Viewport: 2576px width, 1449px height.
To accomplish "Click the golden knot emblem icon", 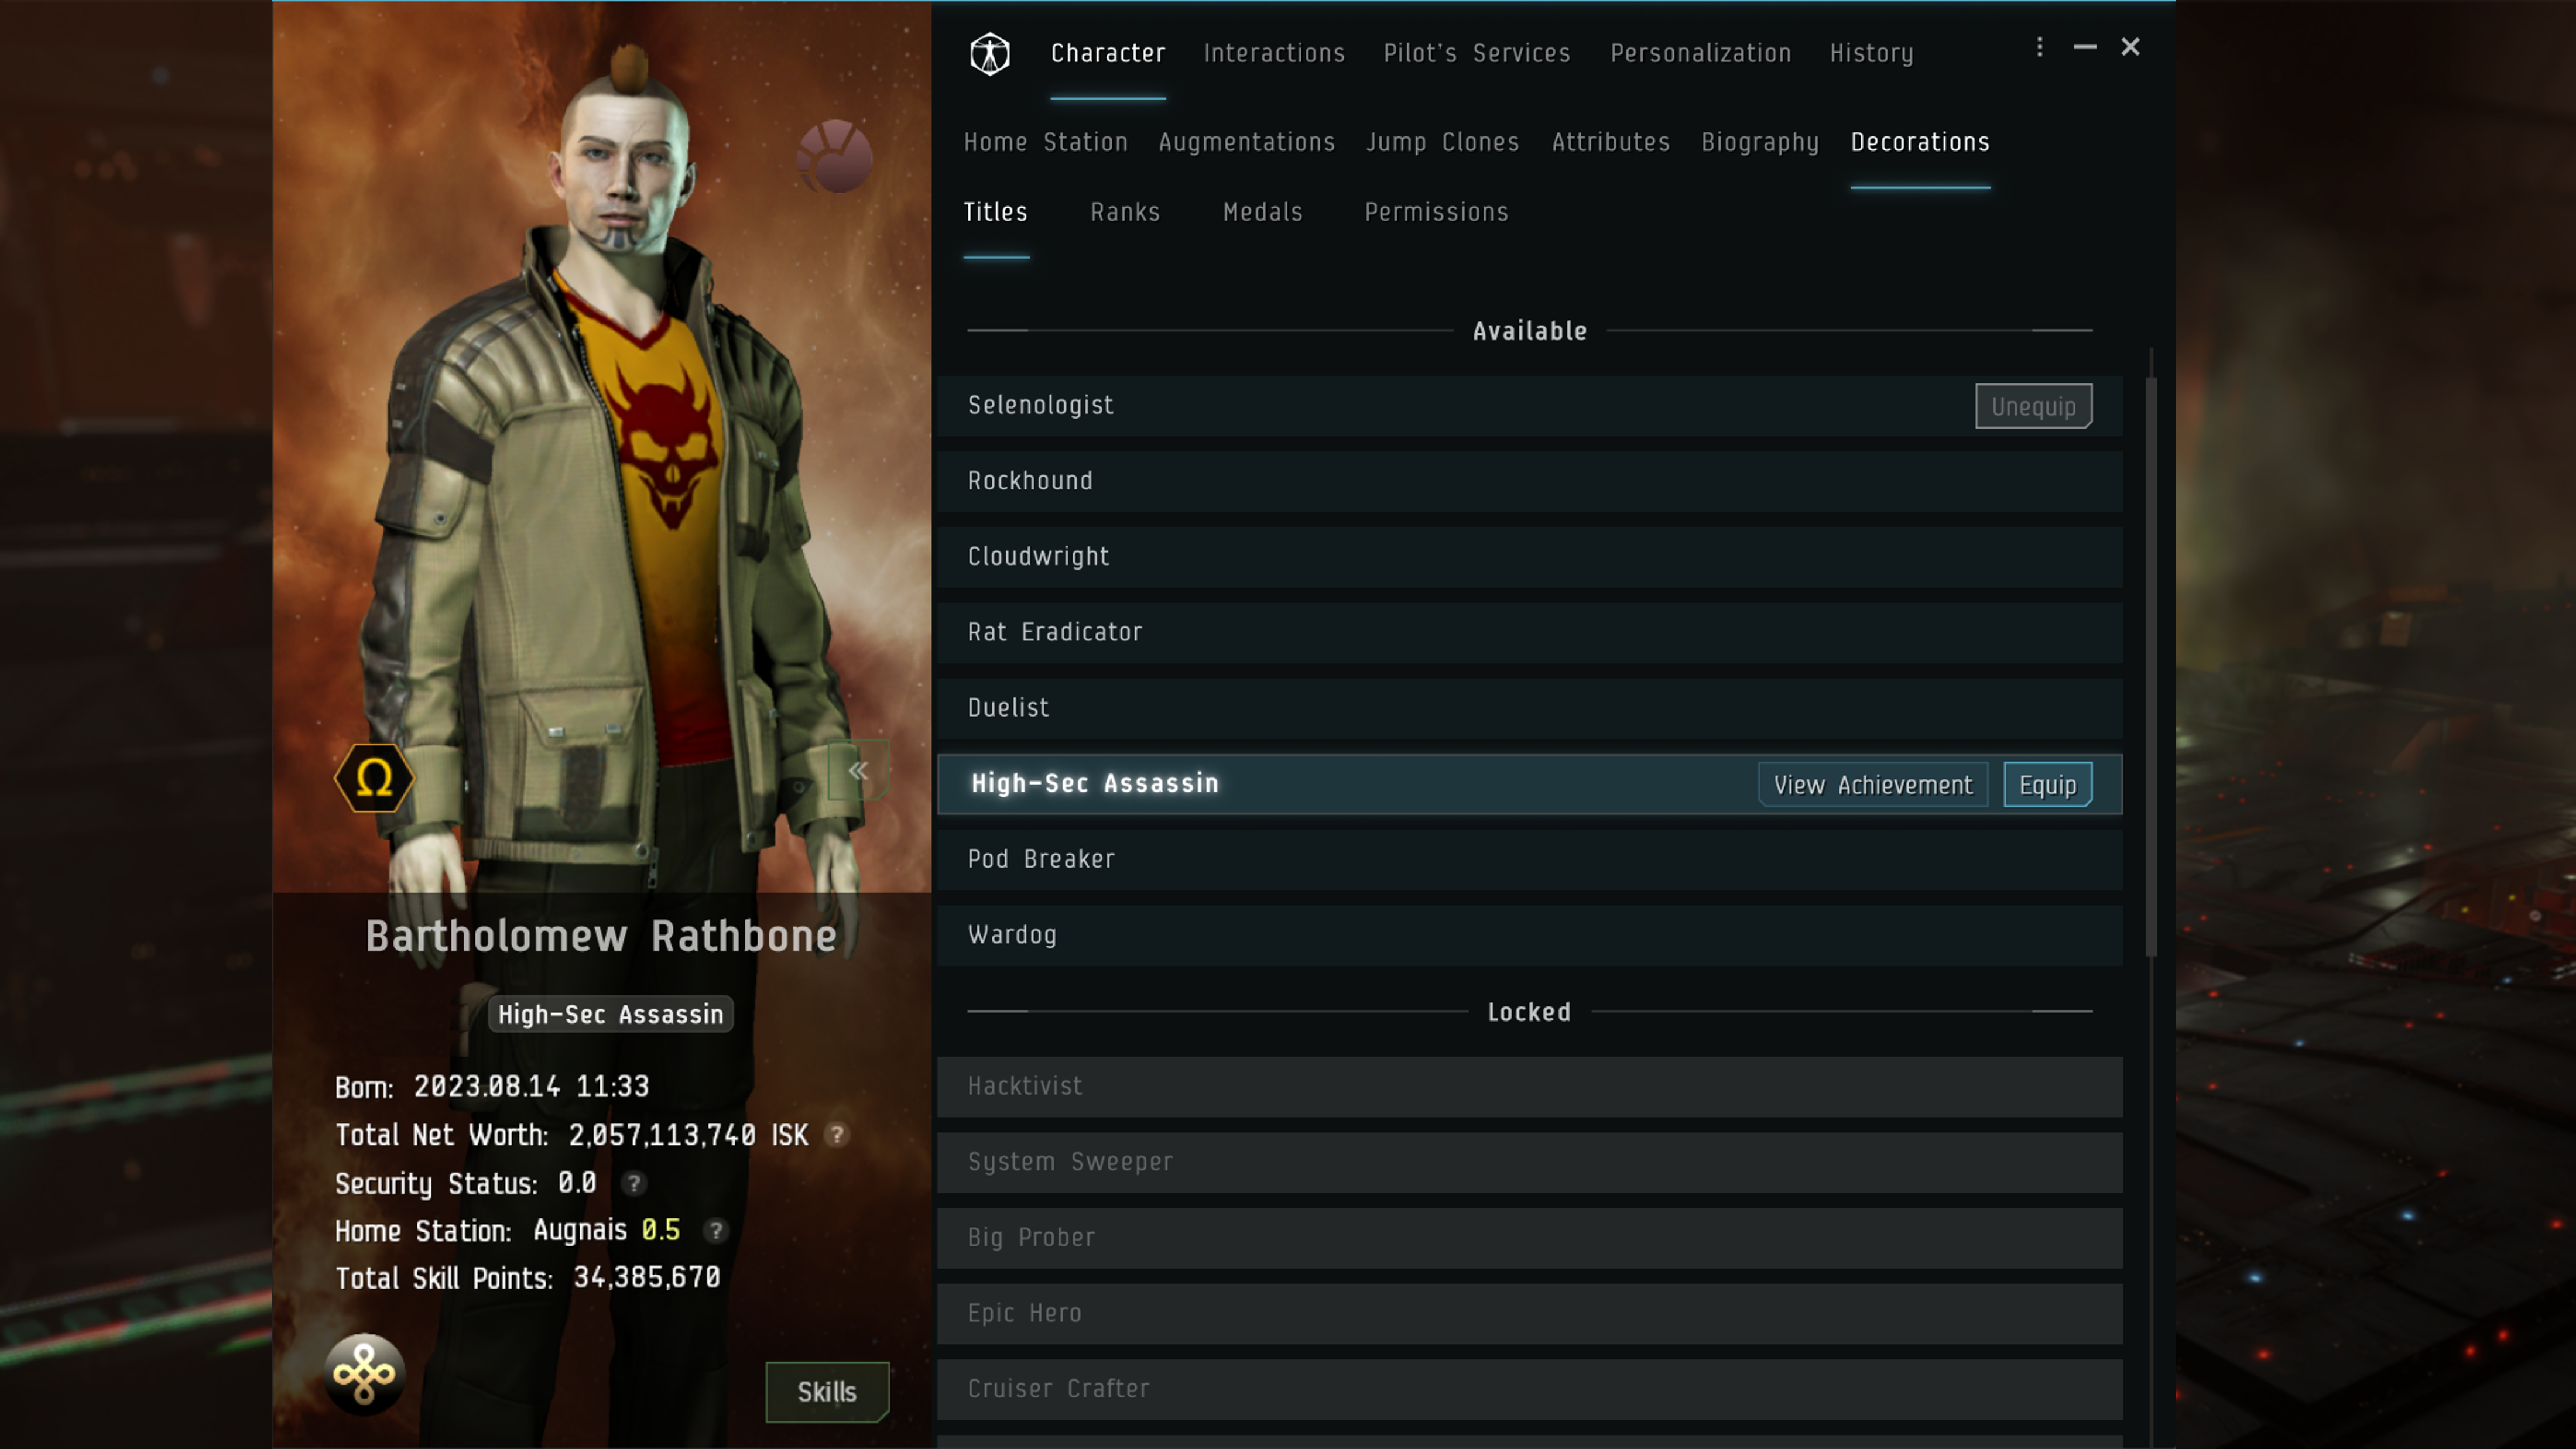I will pos(365,1374).
